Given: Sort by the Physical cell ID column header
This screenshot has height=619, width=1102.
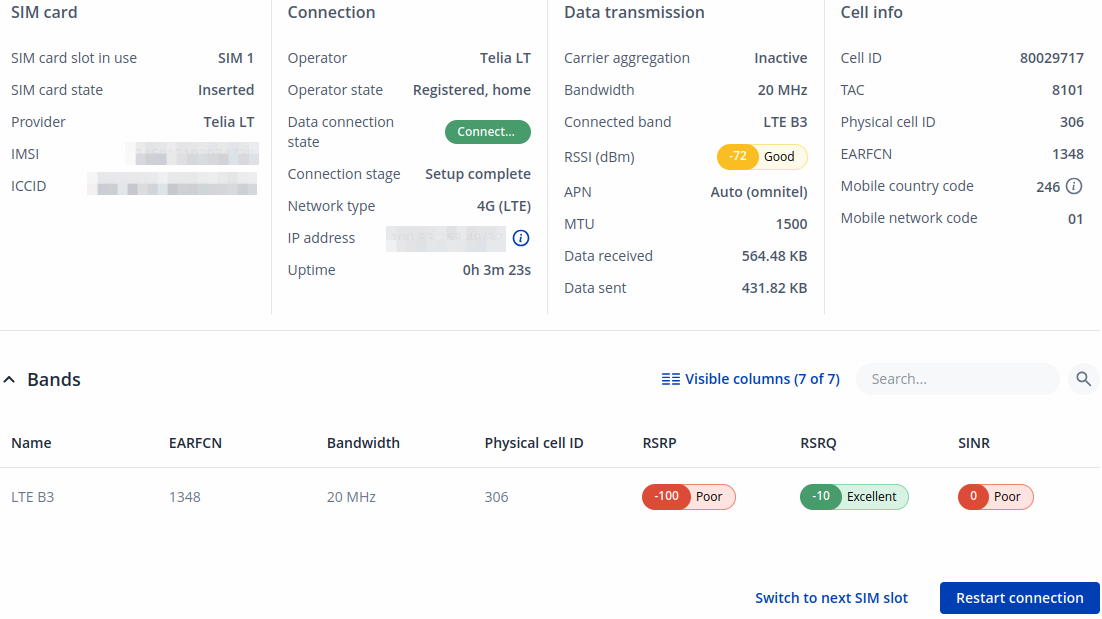Looking at the screenshot, I should (x=533, y=443).
